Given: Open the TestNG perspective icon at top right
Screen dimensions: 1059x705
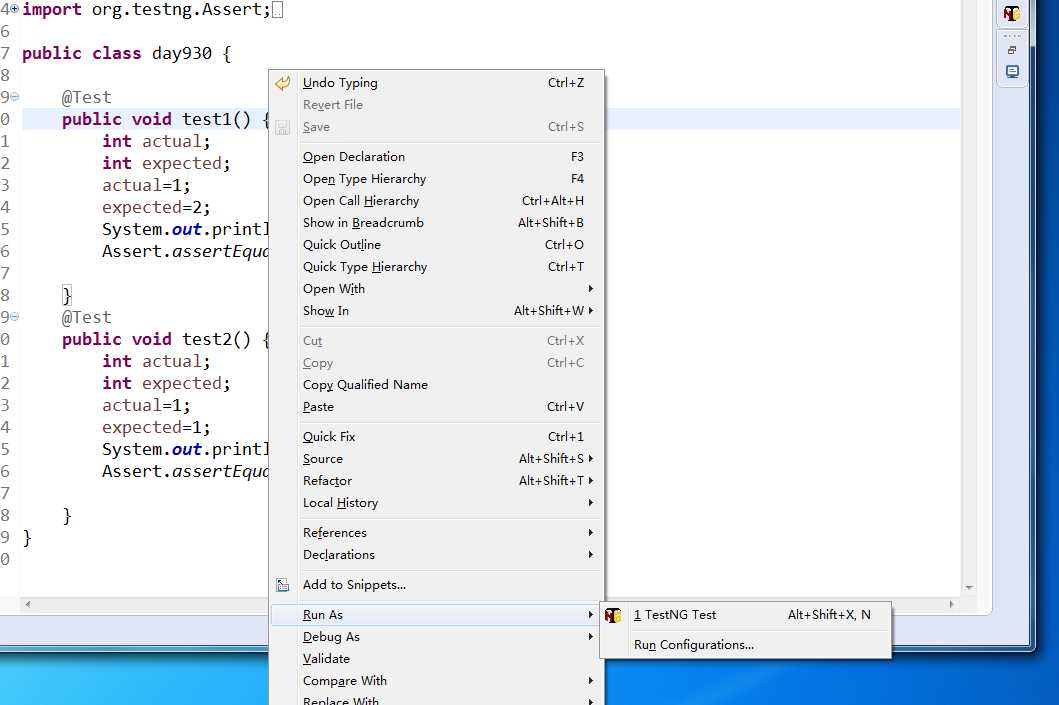Looking at the screenshot, I should (1011, 13).
